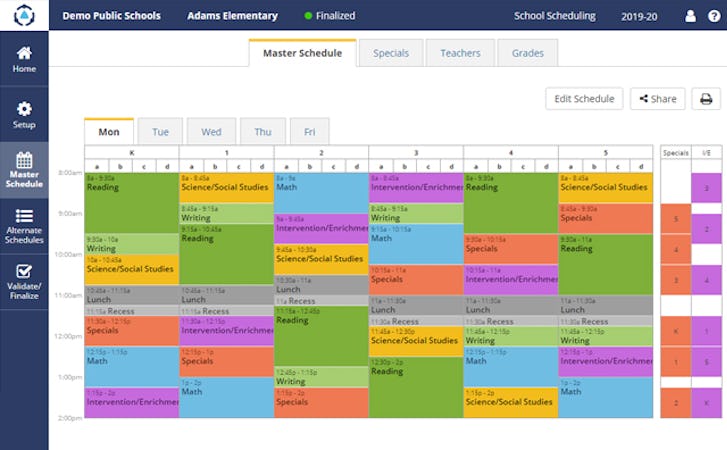
Task: Switch to the Teachers tab
Action: click(460, 53)
